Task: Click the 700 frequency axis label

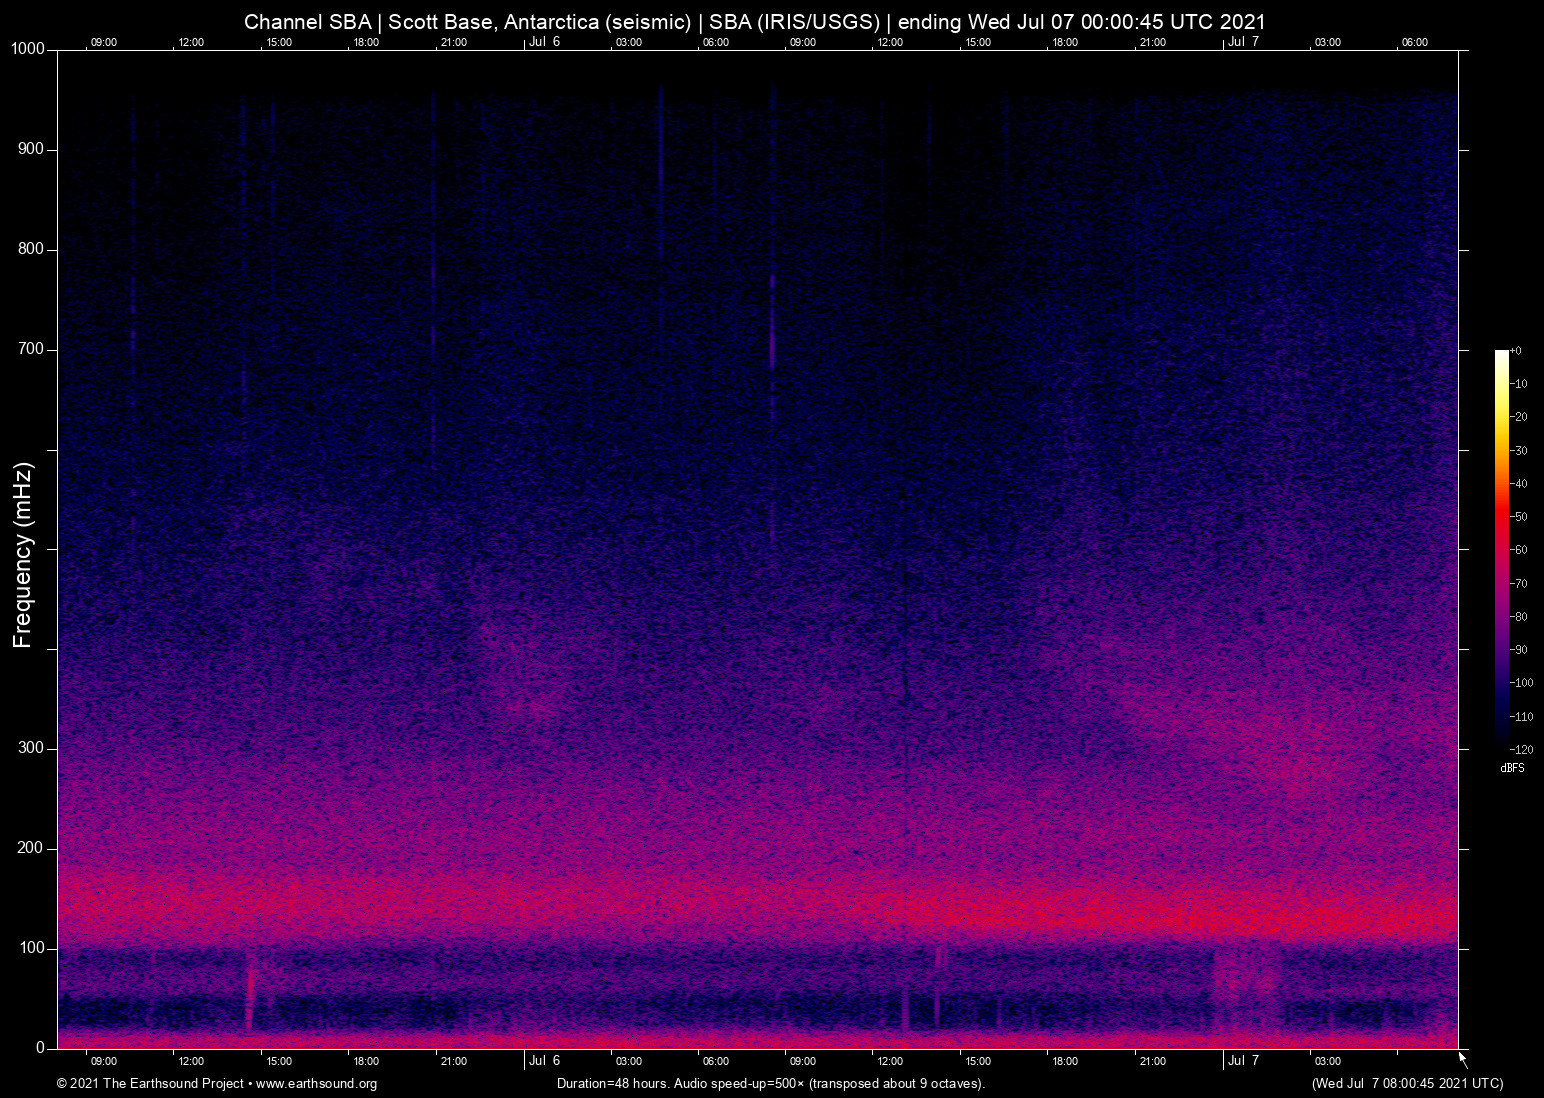Action: click(31, 349)
